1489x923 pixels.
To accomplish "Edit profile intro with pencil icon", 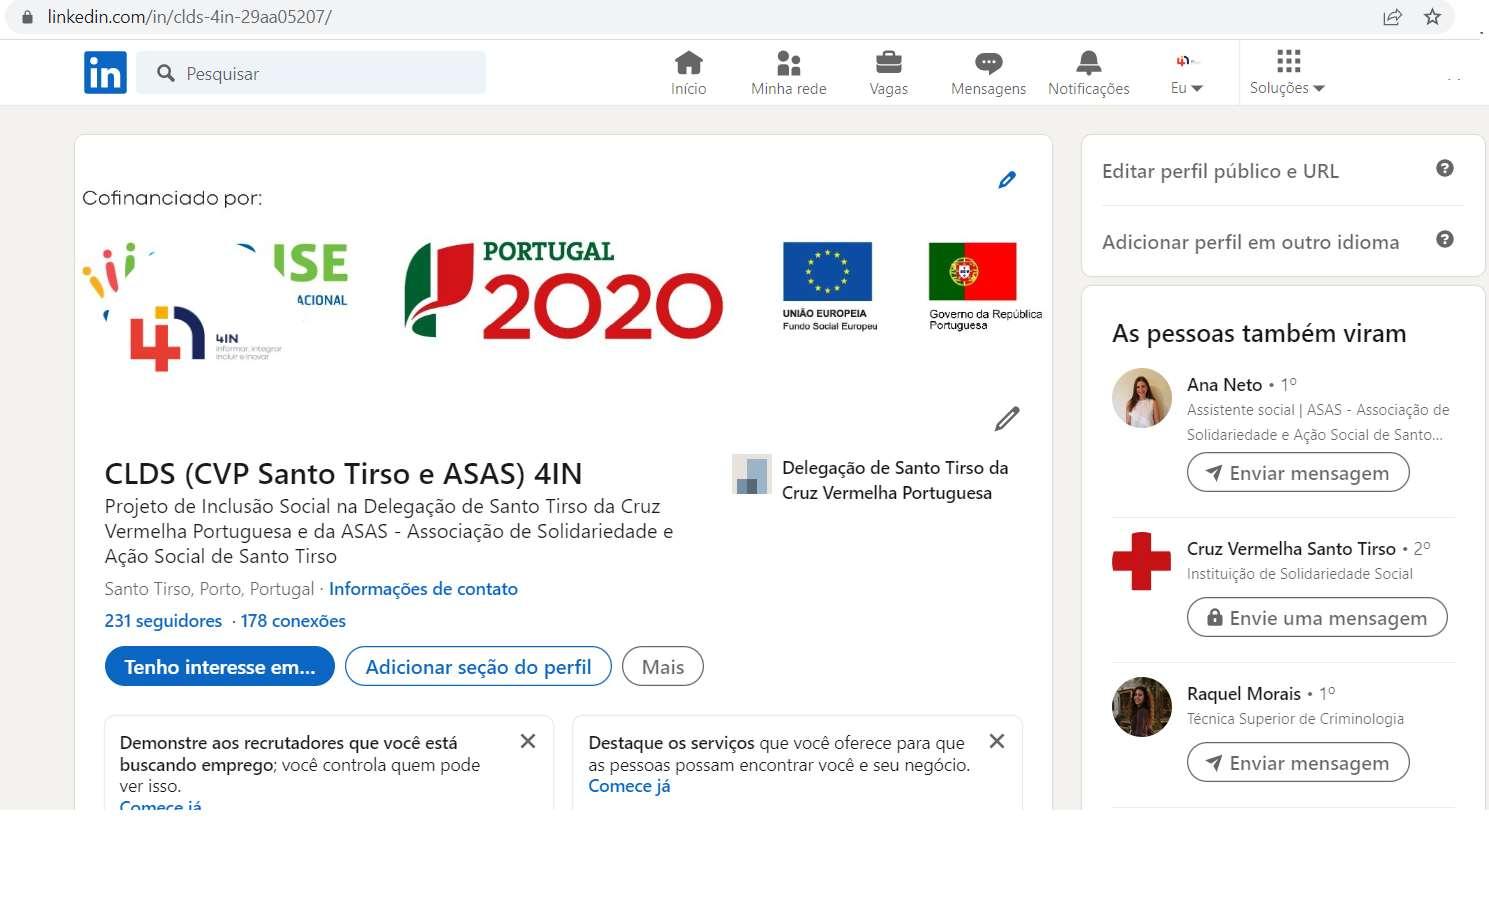I will point(1007,419).
